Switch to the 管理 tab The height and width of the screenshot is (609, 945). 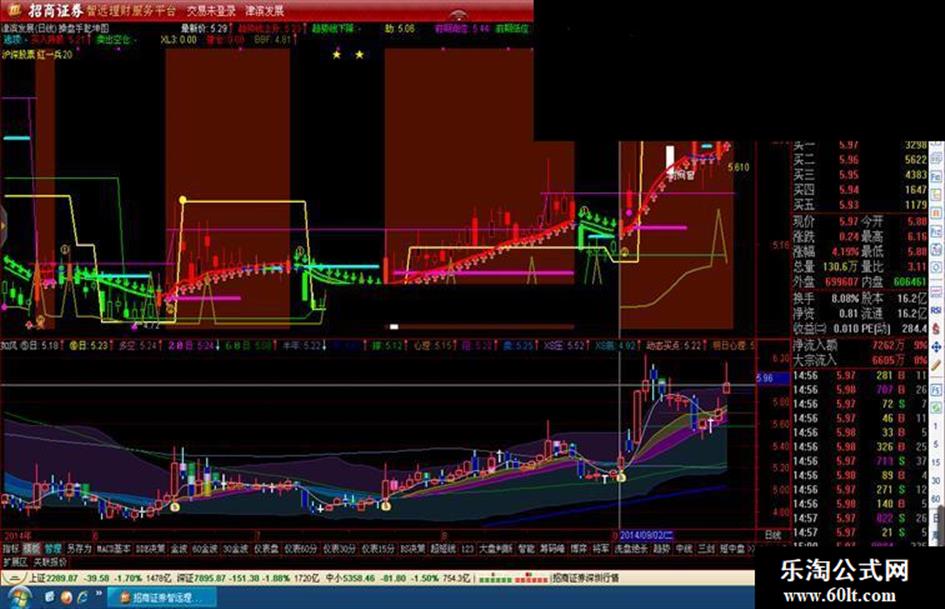tap(52, 549)
